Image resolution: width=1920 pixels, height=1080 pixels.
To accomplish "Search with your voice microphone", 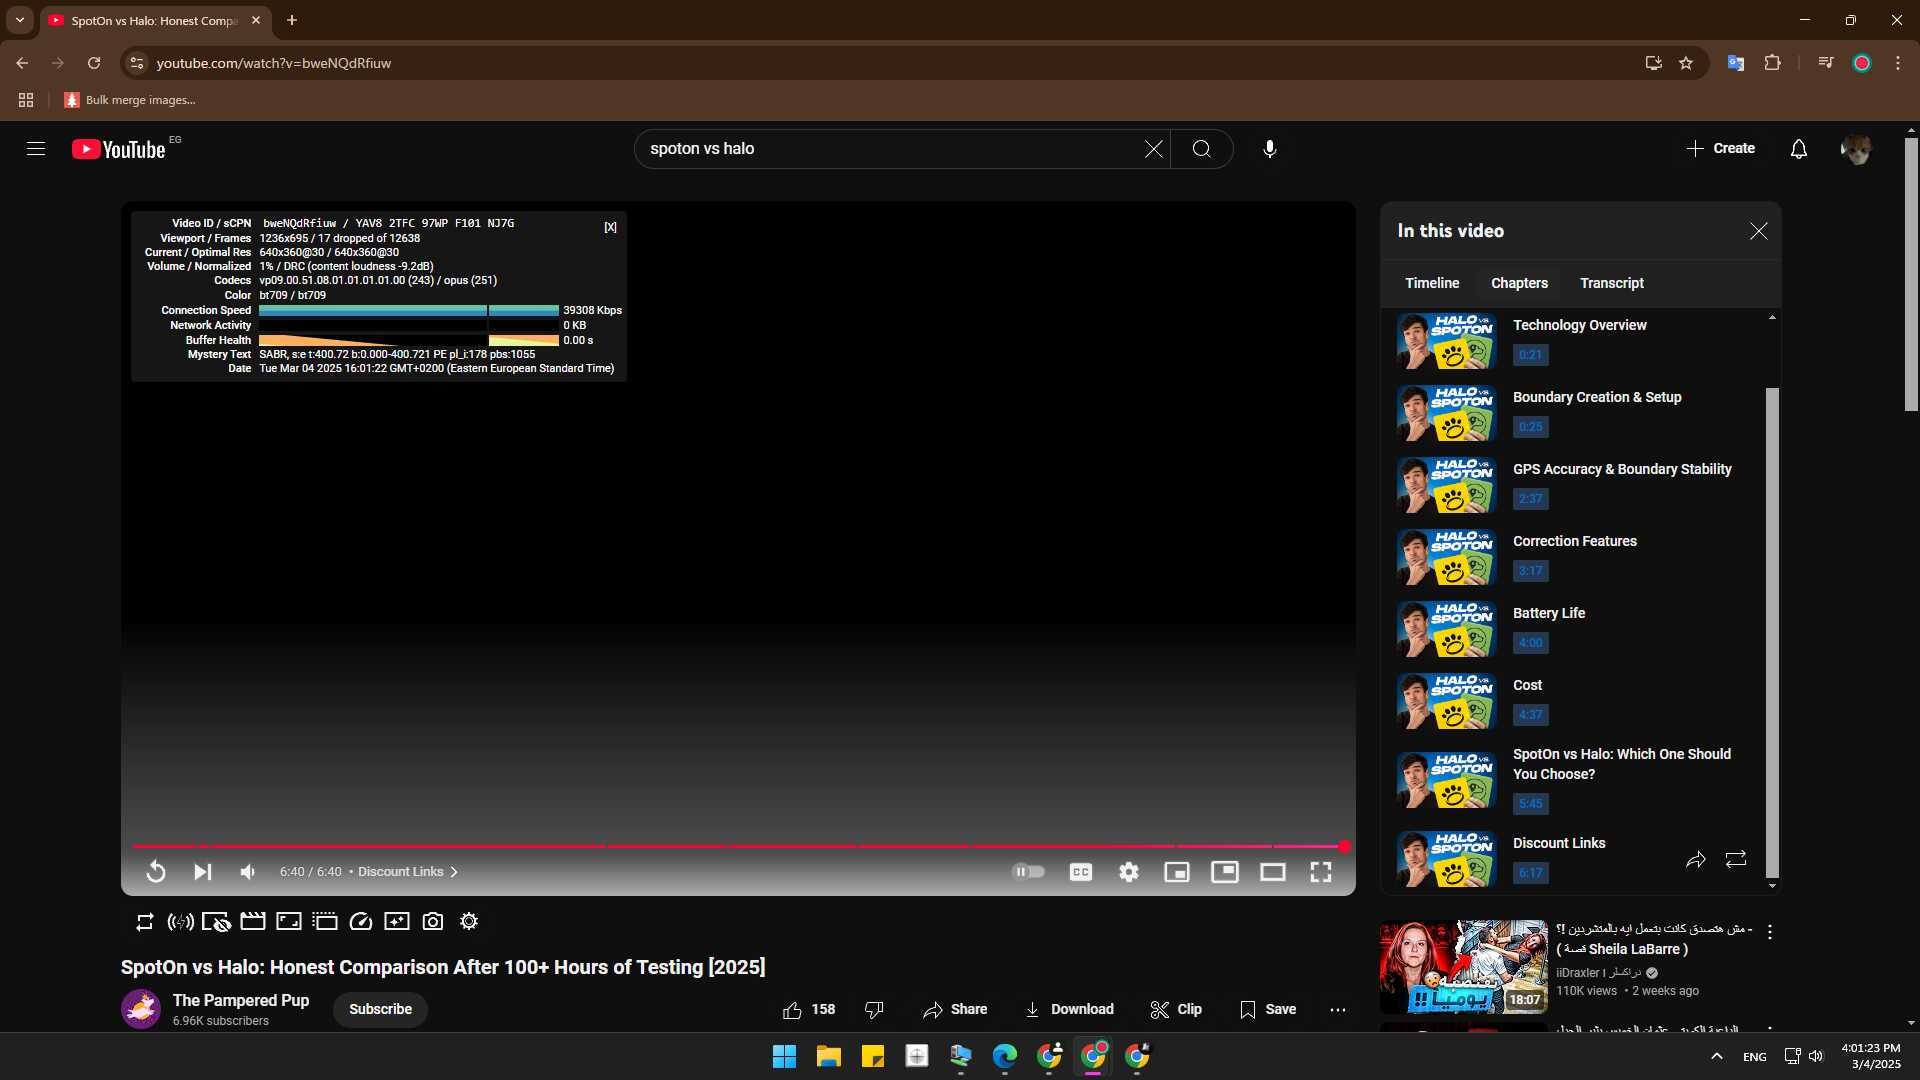I will (x=1270, y=149).
